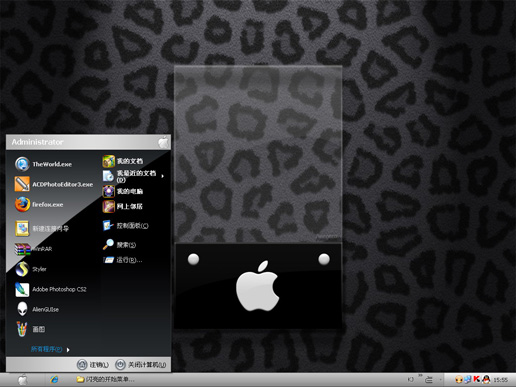Open the red K antivirus tray icon
Screen dimensions: 516x387
point(477,379)
